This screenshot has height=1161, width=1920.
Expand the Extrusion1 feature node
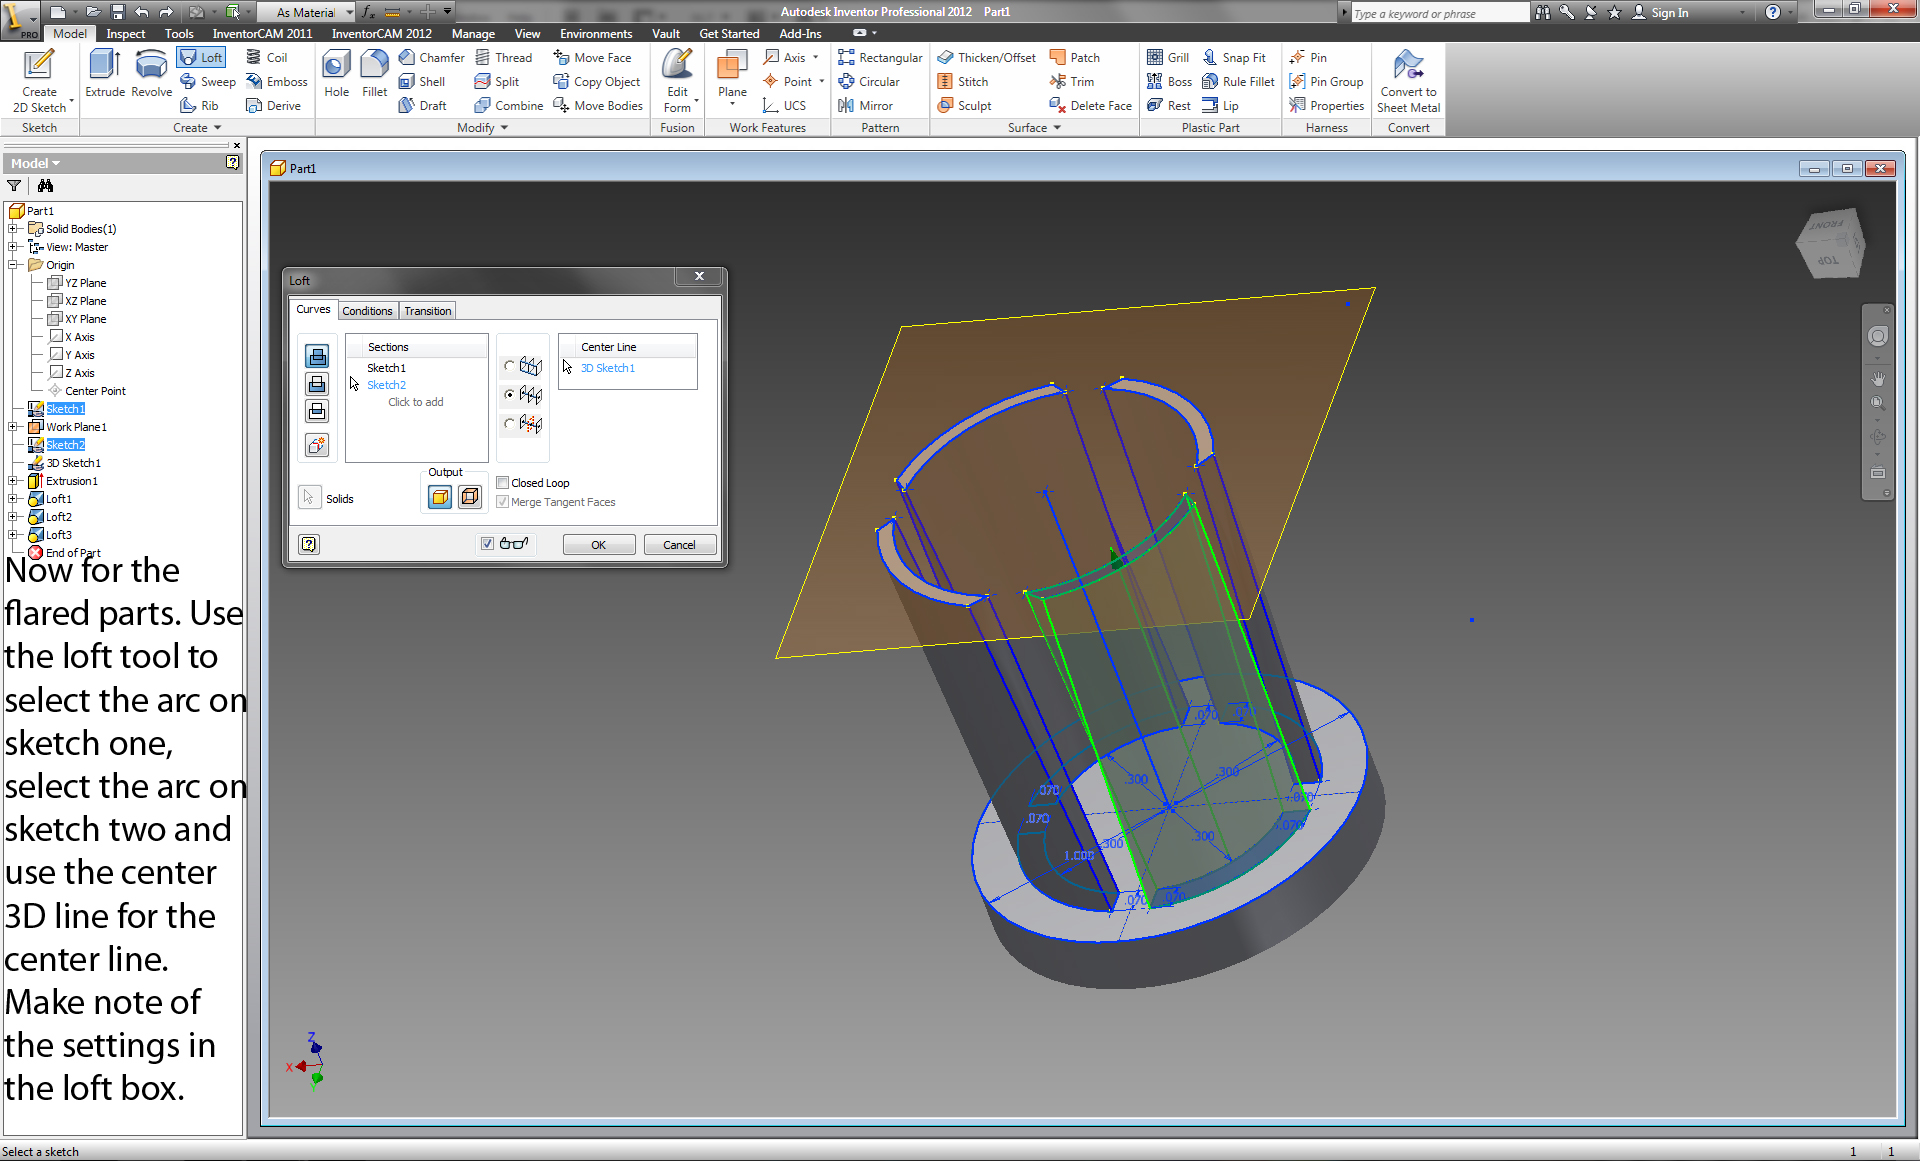[x=12, y=481]
